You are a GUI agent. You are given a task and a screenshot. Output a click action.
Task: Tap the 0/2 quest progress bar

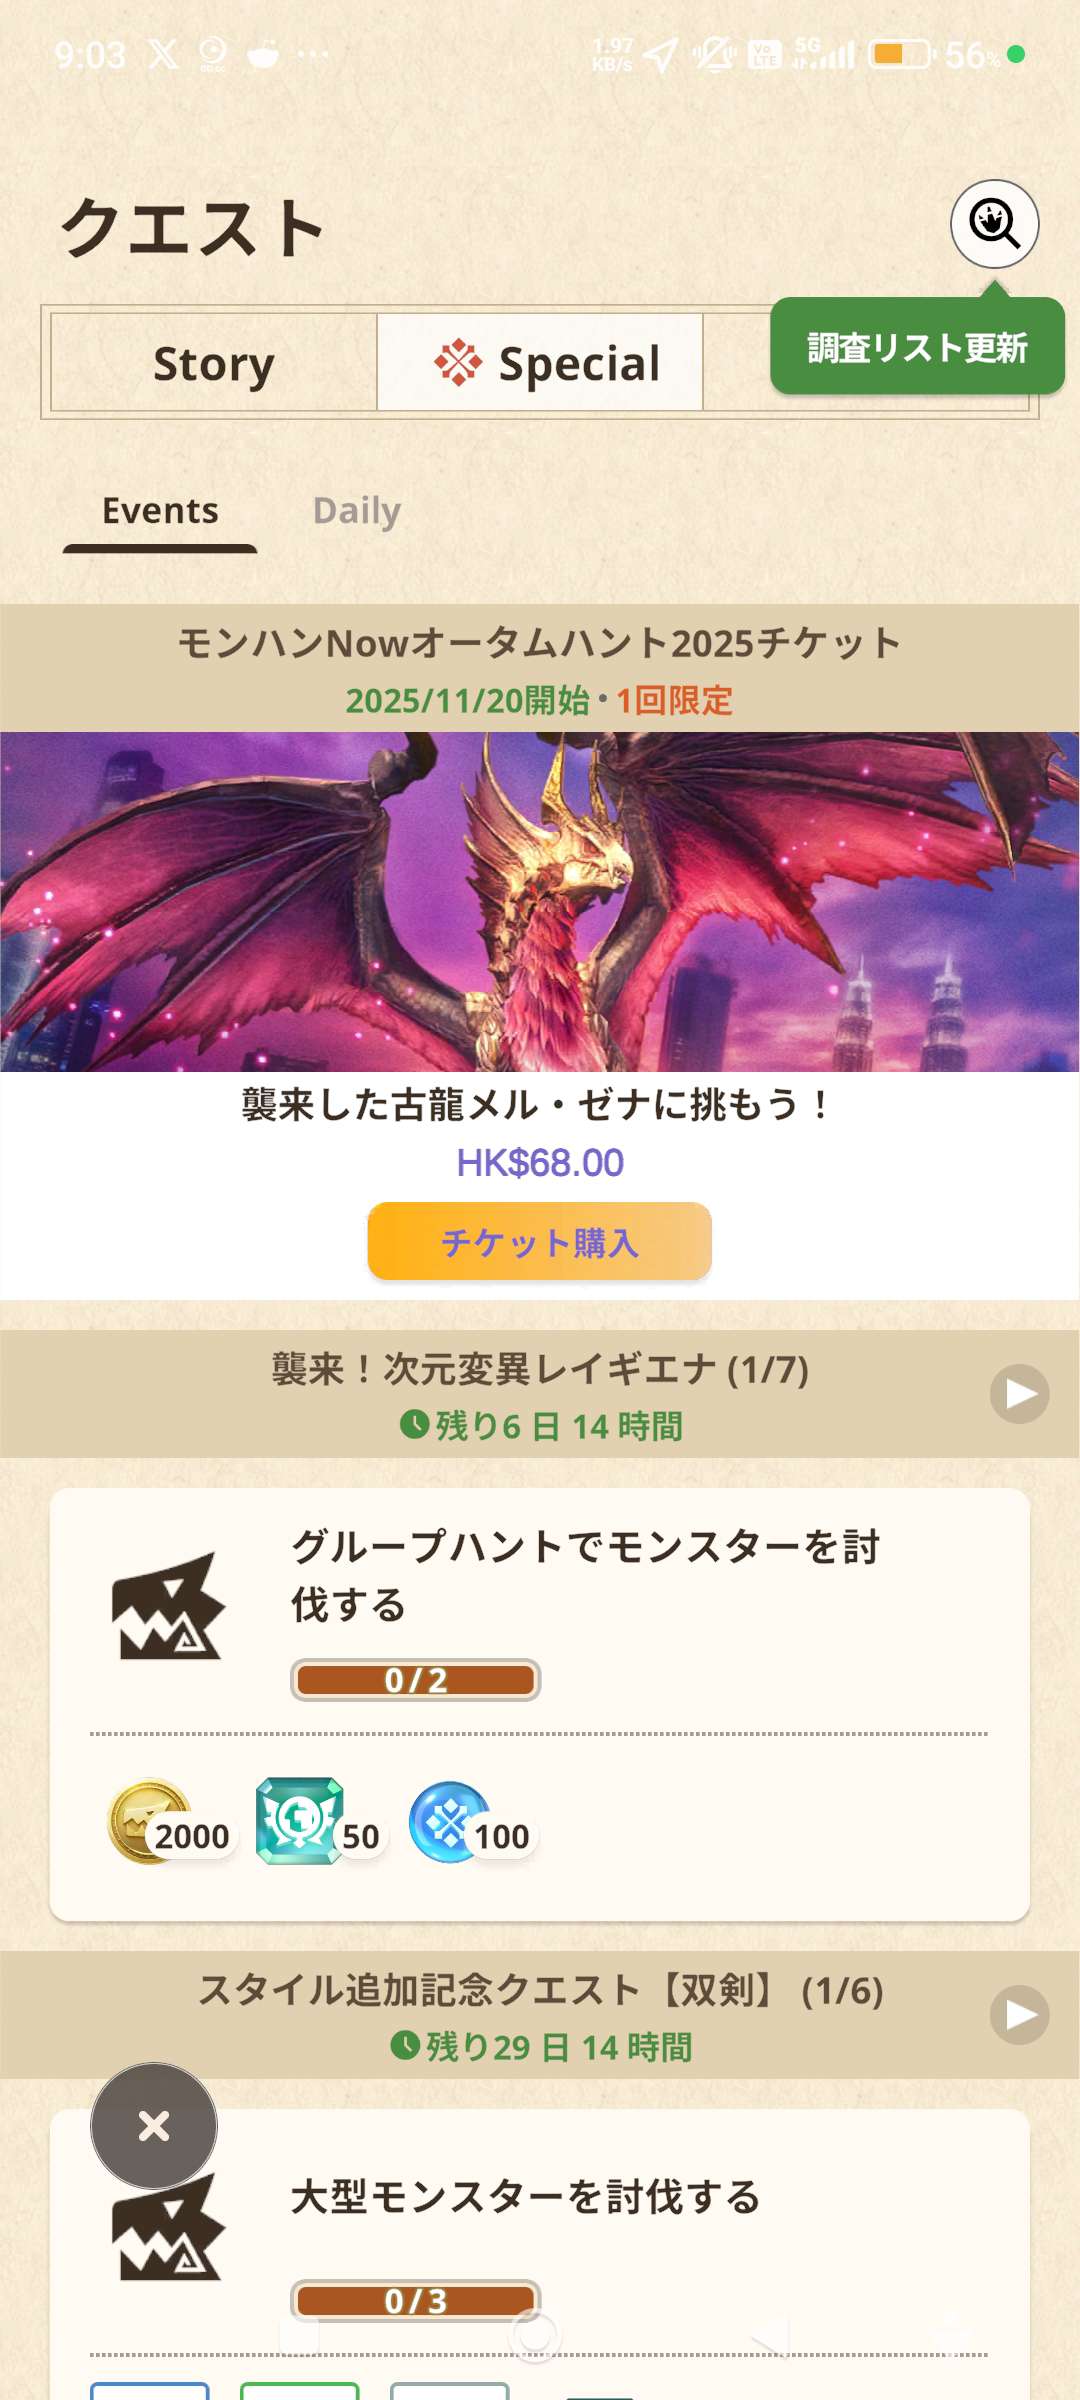coord(416,1680)
